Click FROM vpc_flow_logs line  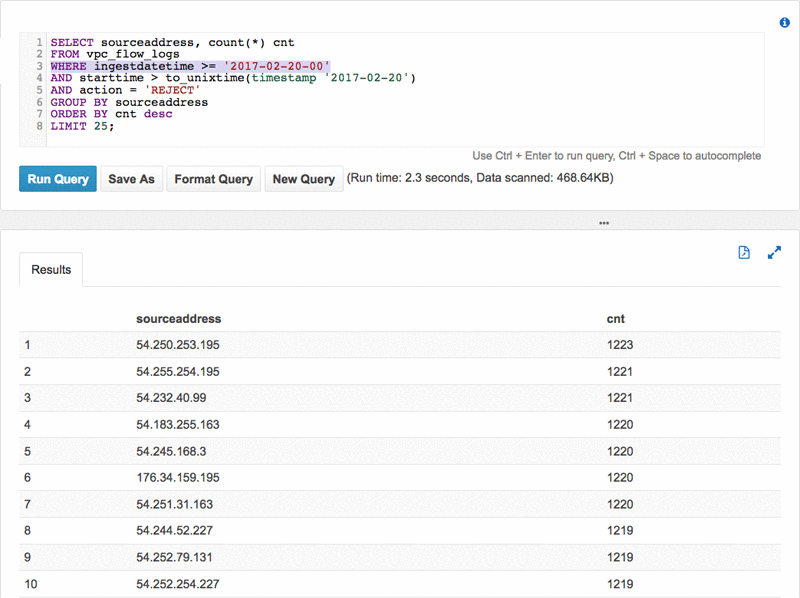tap(115, 54)
